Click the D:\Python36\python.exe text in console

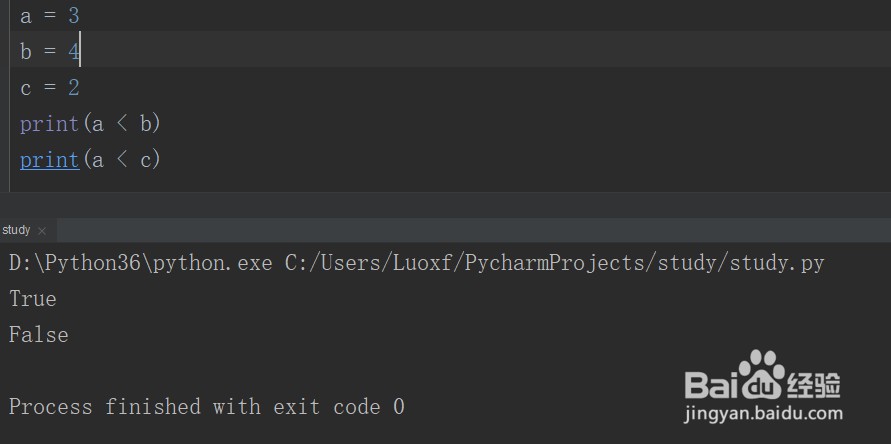(141, 263)
